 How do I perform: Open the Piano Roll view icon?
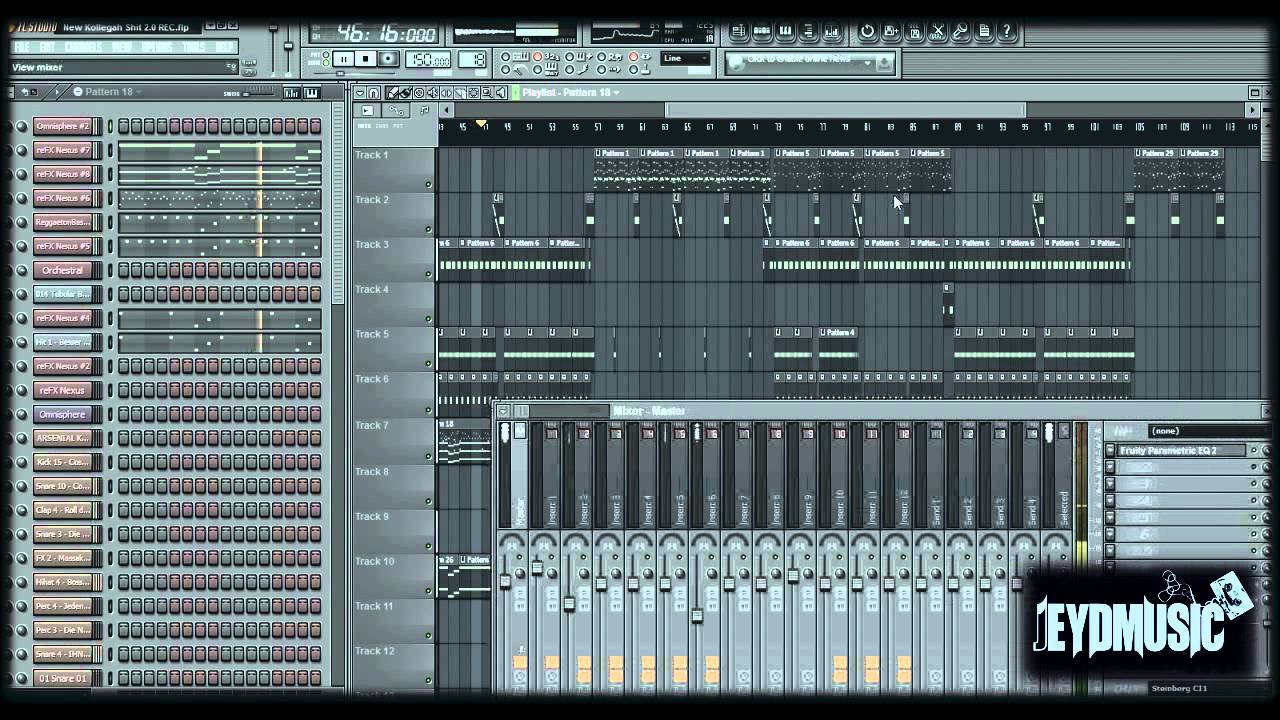(x=785, y=30)
